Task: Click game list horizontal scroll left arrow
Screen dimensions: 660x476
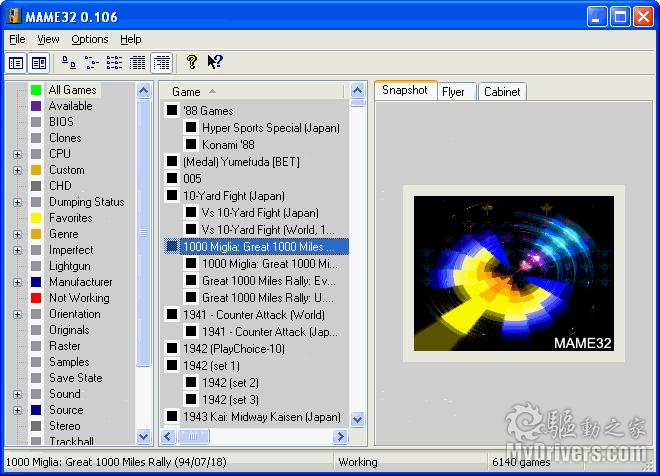Action: pos(168,436)
